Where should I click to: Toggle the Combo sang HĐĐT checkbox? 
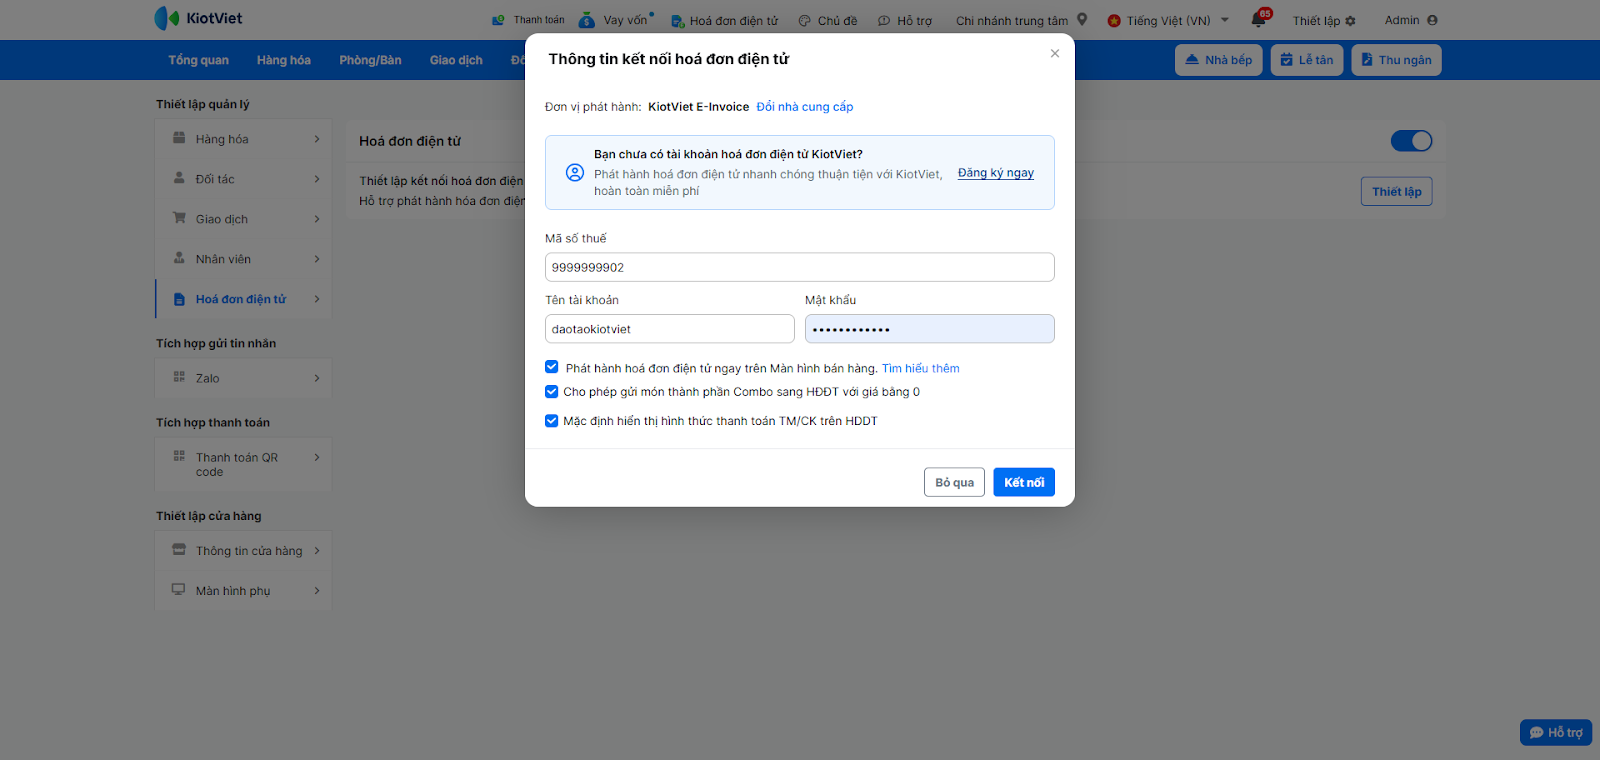pyautogui.click(x=552, y=392)
